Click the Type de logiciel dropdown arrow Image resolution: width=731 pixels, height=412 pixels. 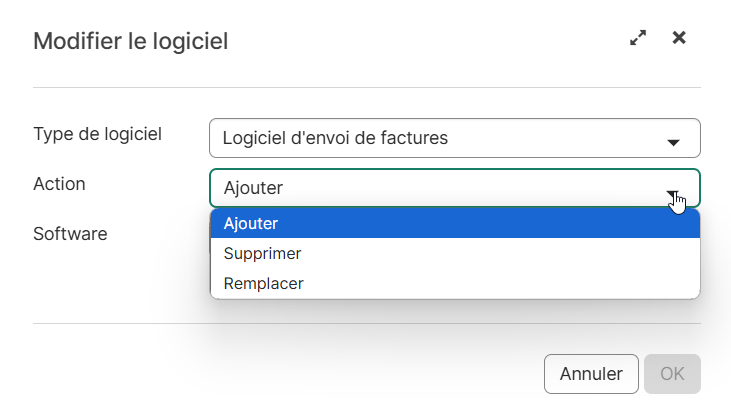pos(673,142)
